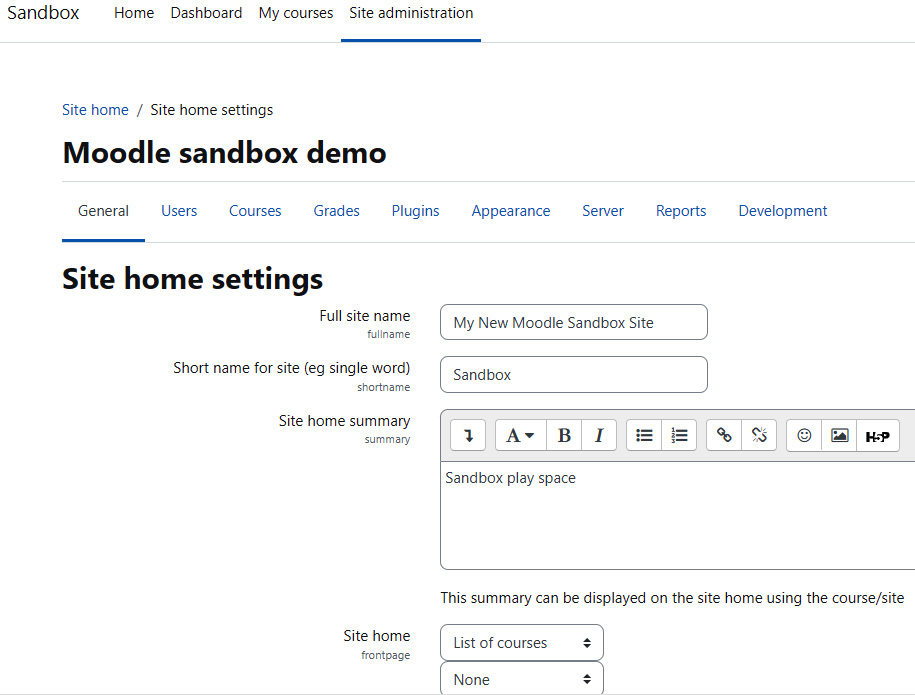Select Site administration in the top navigation
Image resolution: width=915 pixels, height=695 pixels.
pos(411,13)
